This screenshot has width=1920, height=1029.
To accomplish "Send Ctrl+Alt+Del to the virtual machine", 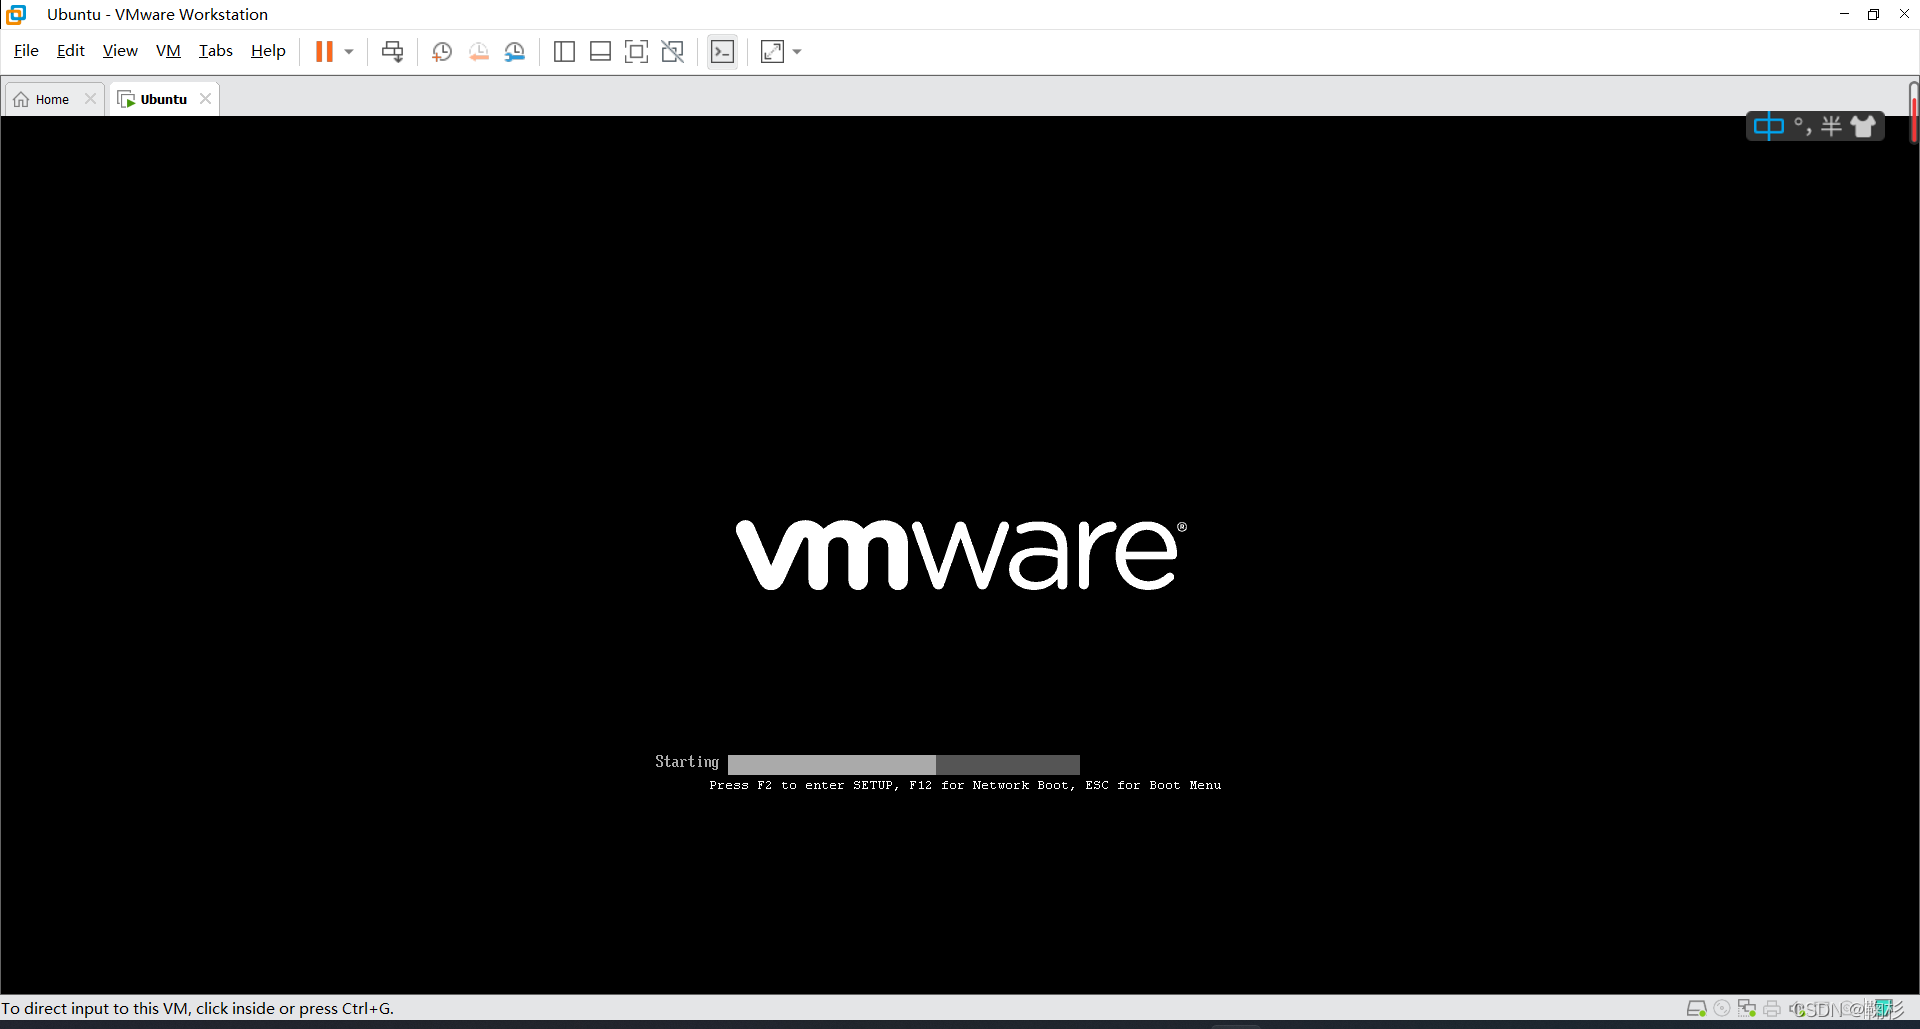I will click(x=393, y=52).
